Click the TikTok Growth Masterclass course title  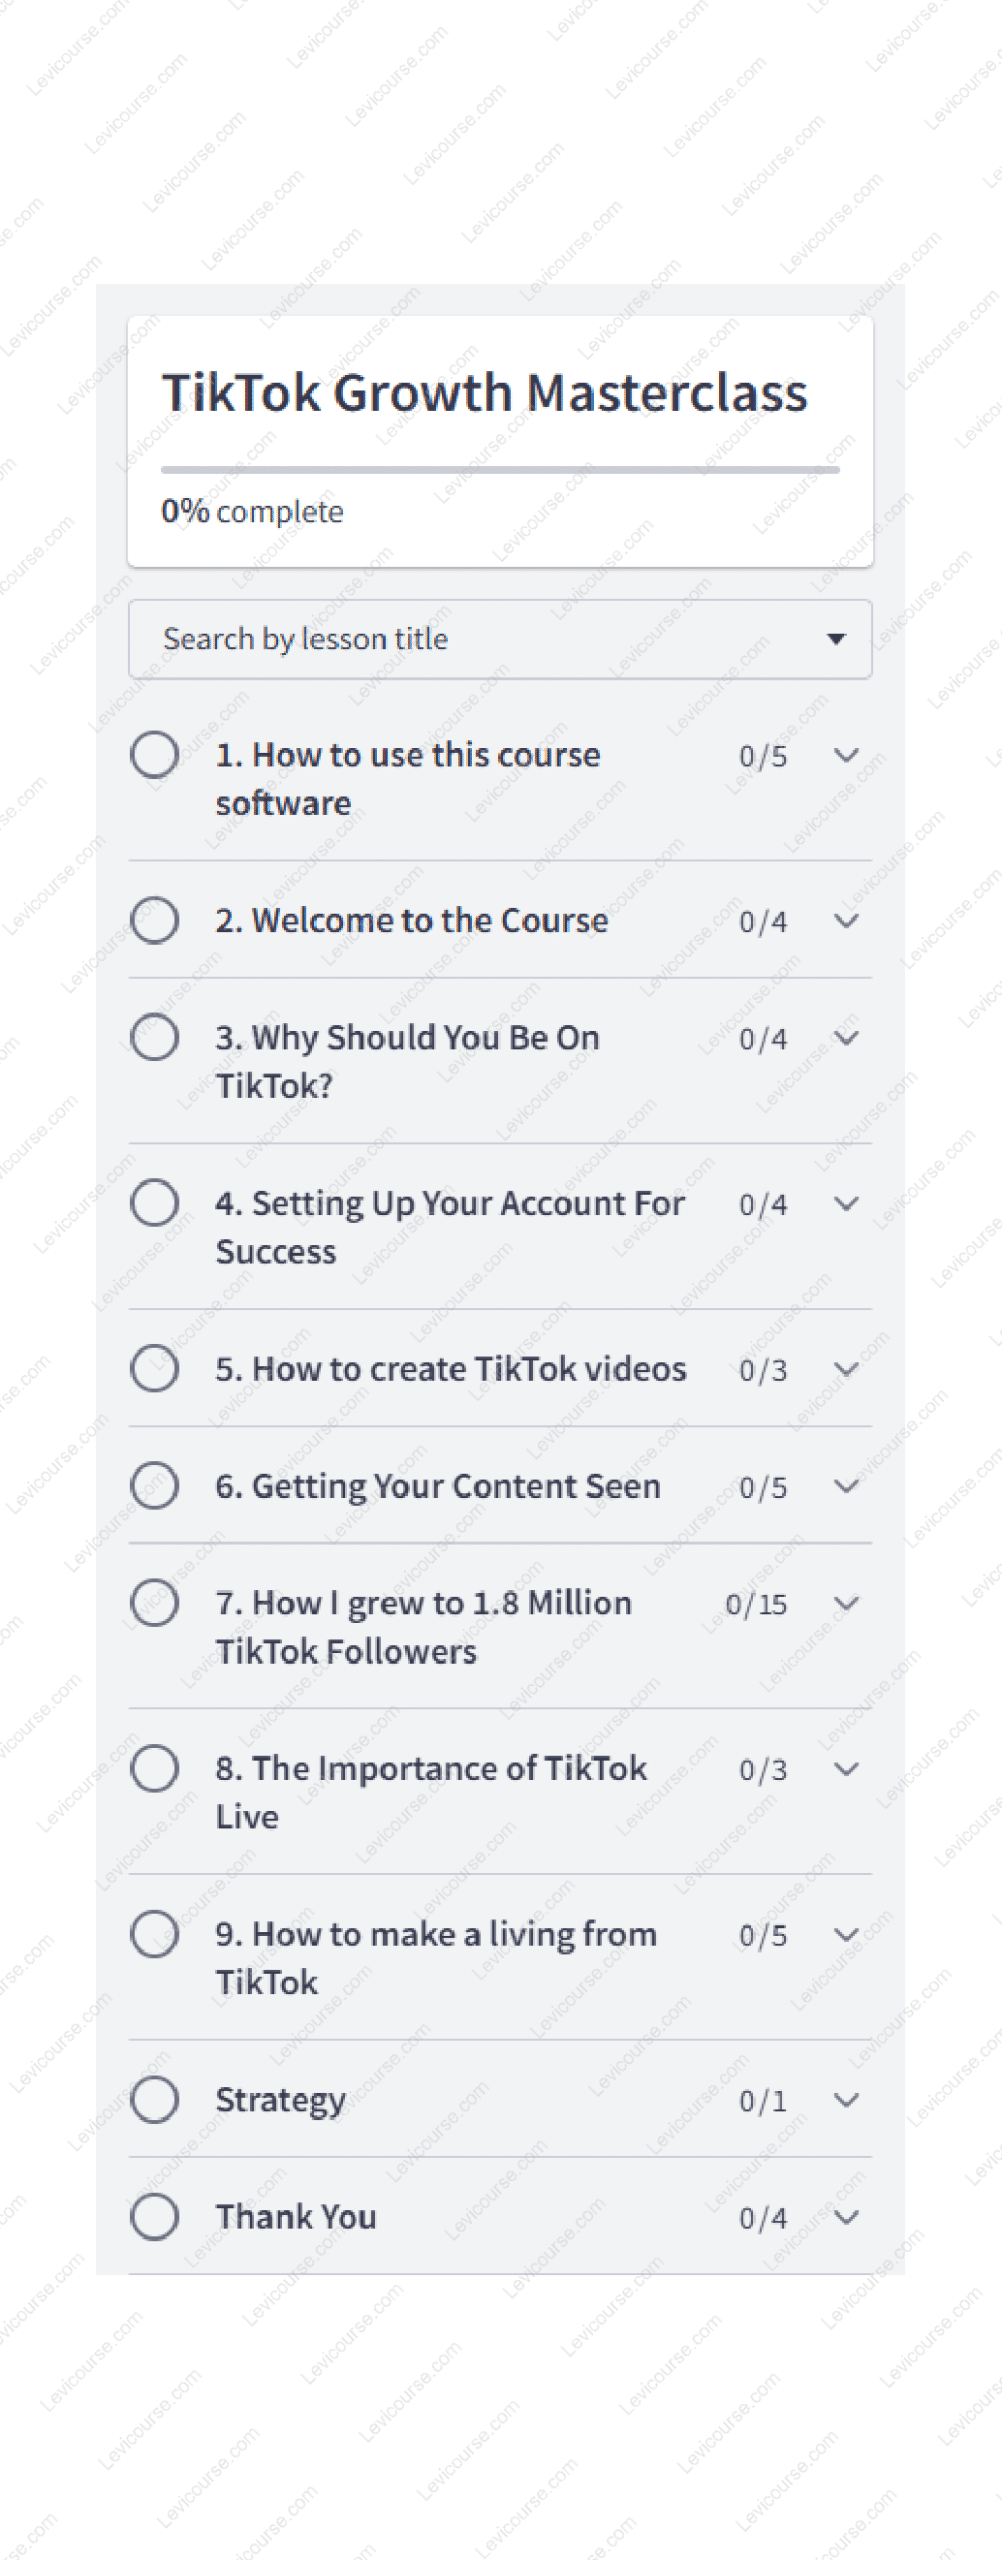485,393
